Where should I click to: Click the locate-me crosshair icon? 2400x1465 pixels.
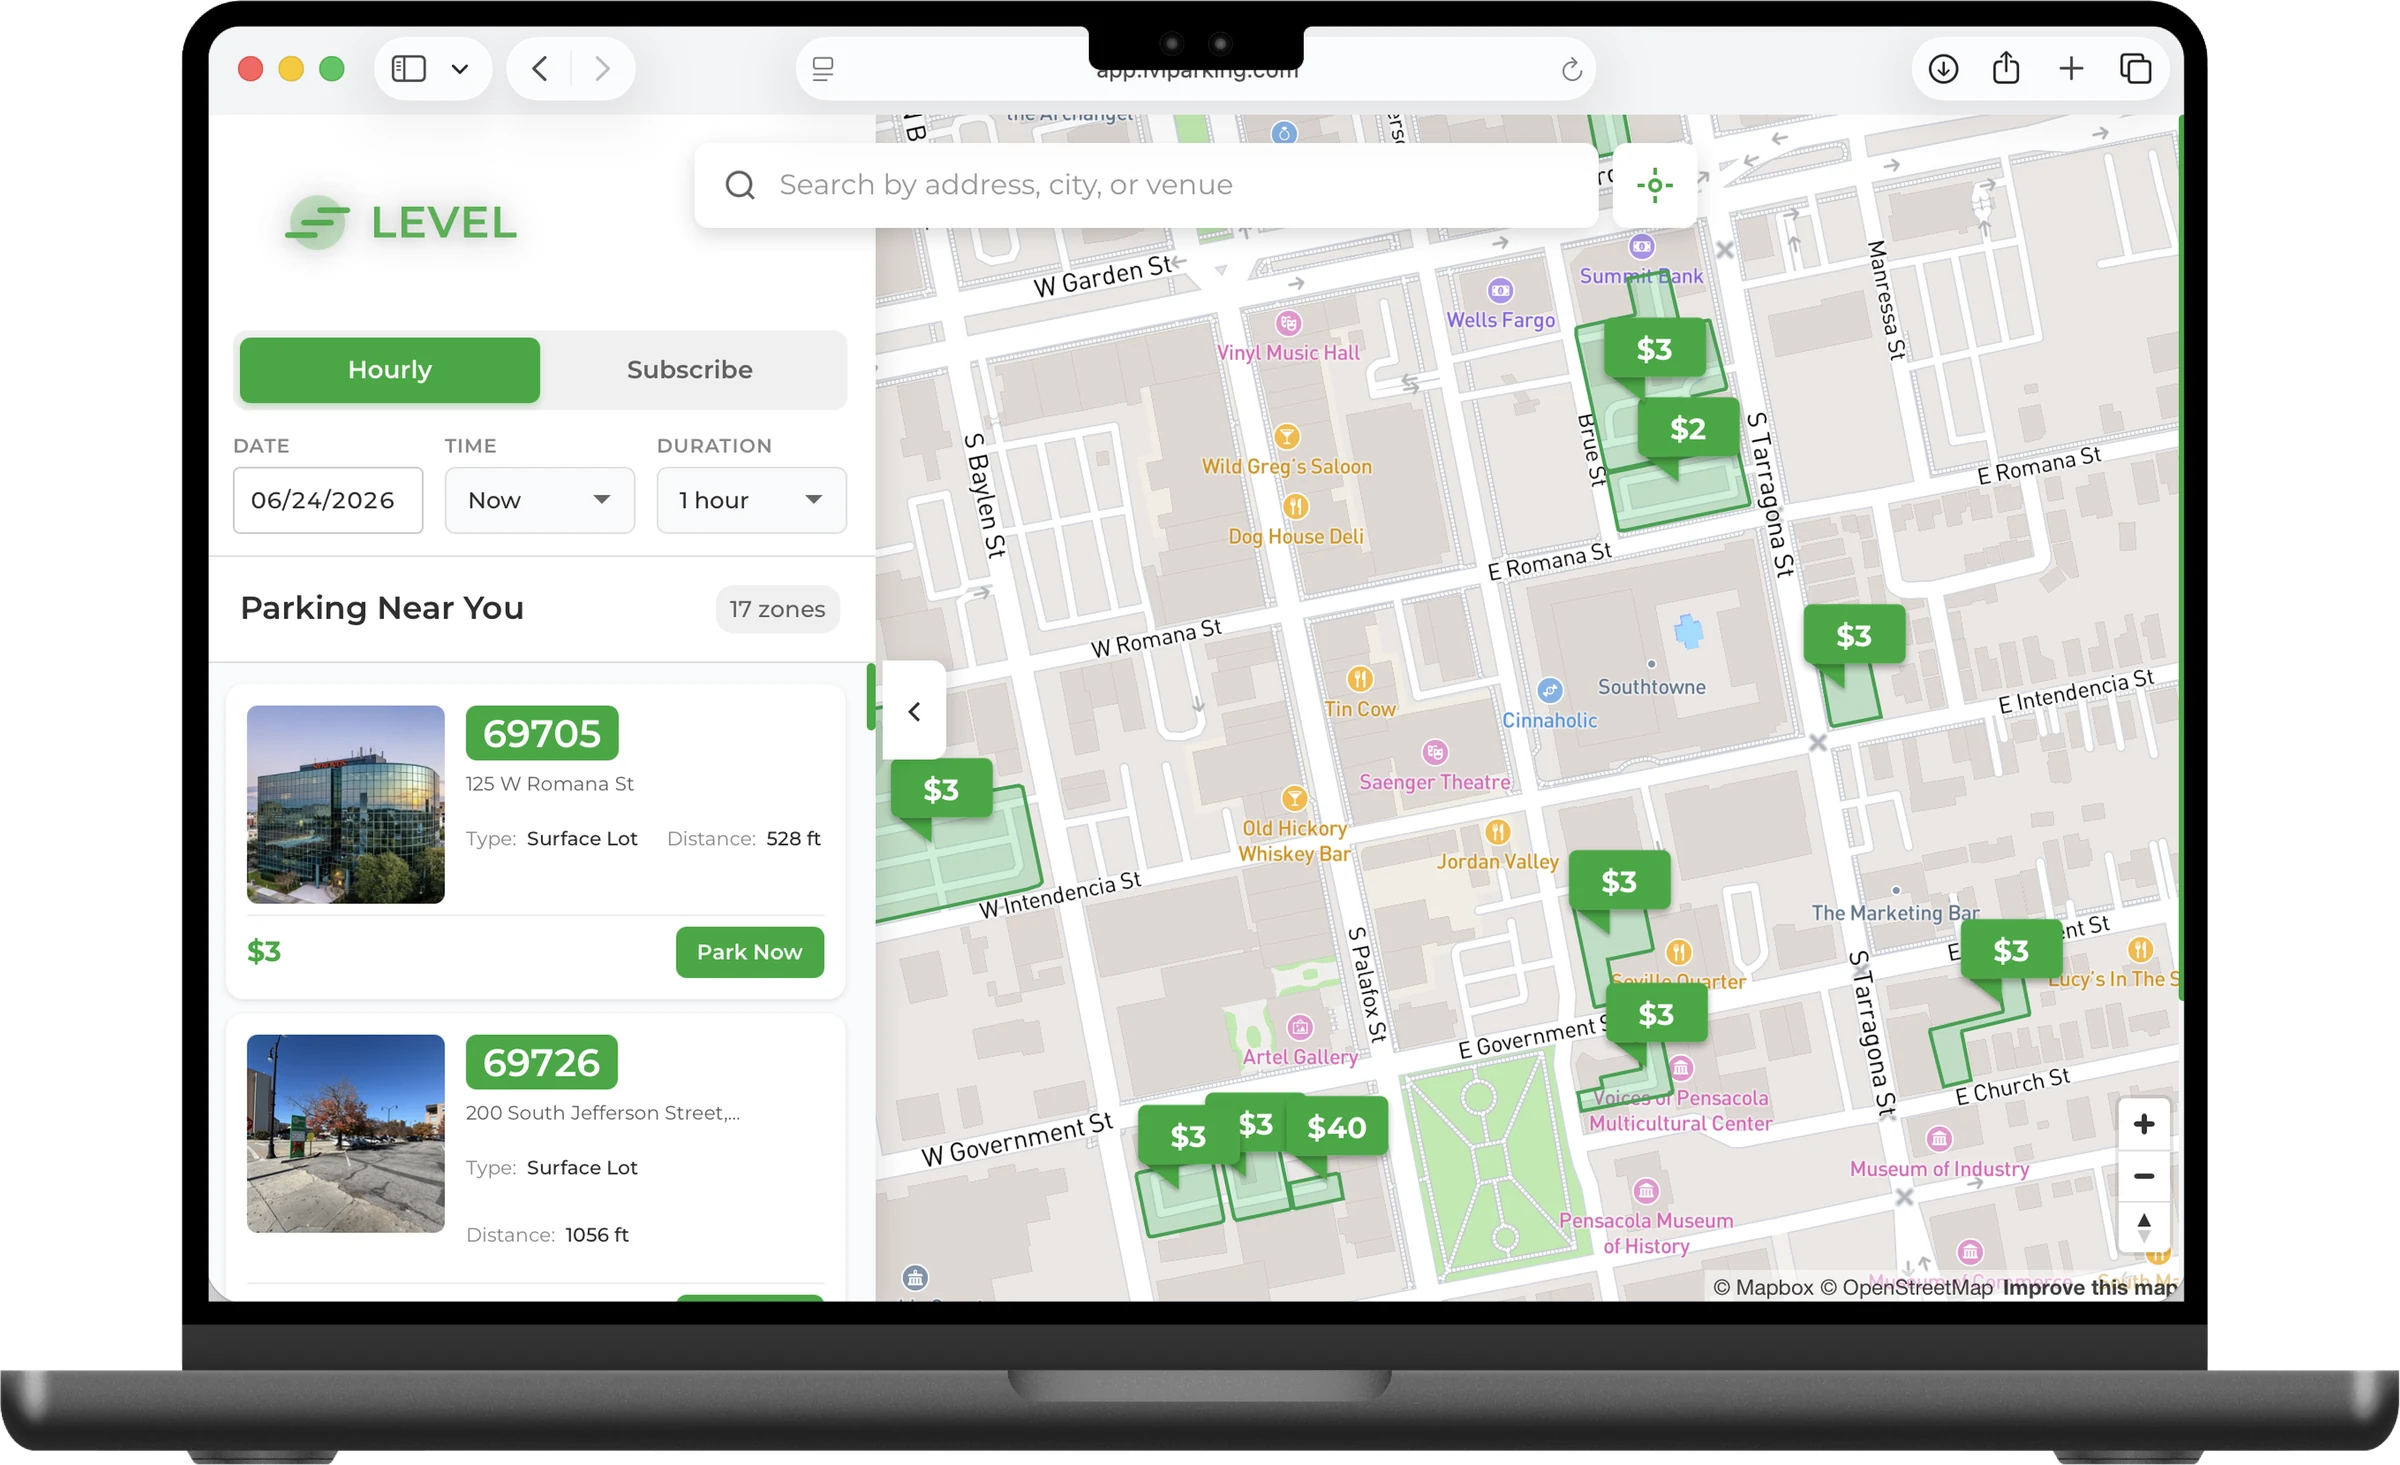coord(1654,185)
